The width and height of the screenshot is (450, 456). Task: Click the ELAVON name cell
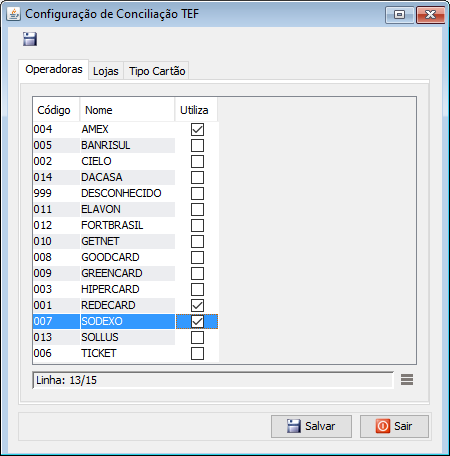[x=128, y=209]
